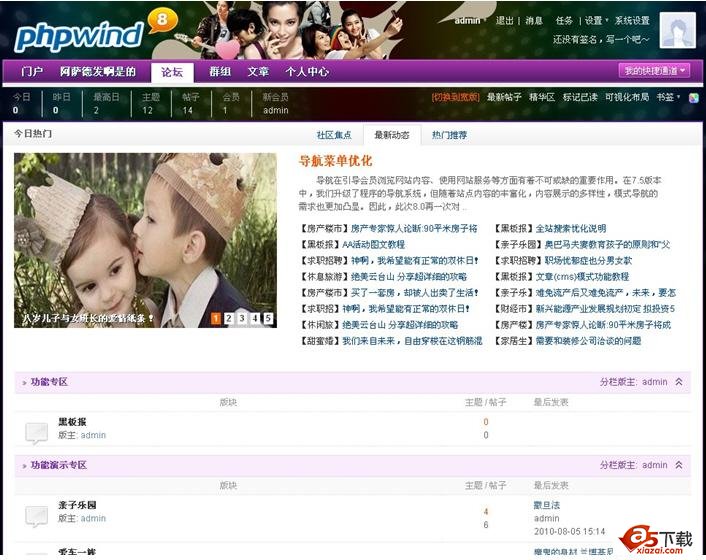This screenshot has width=706, height=560.
Task: Click the admin moderator link under 亲子乐园
Action: [93, 519]
